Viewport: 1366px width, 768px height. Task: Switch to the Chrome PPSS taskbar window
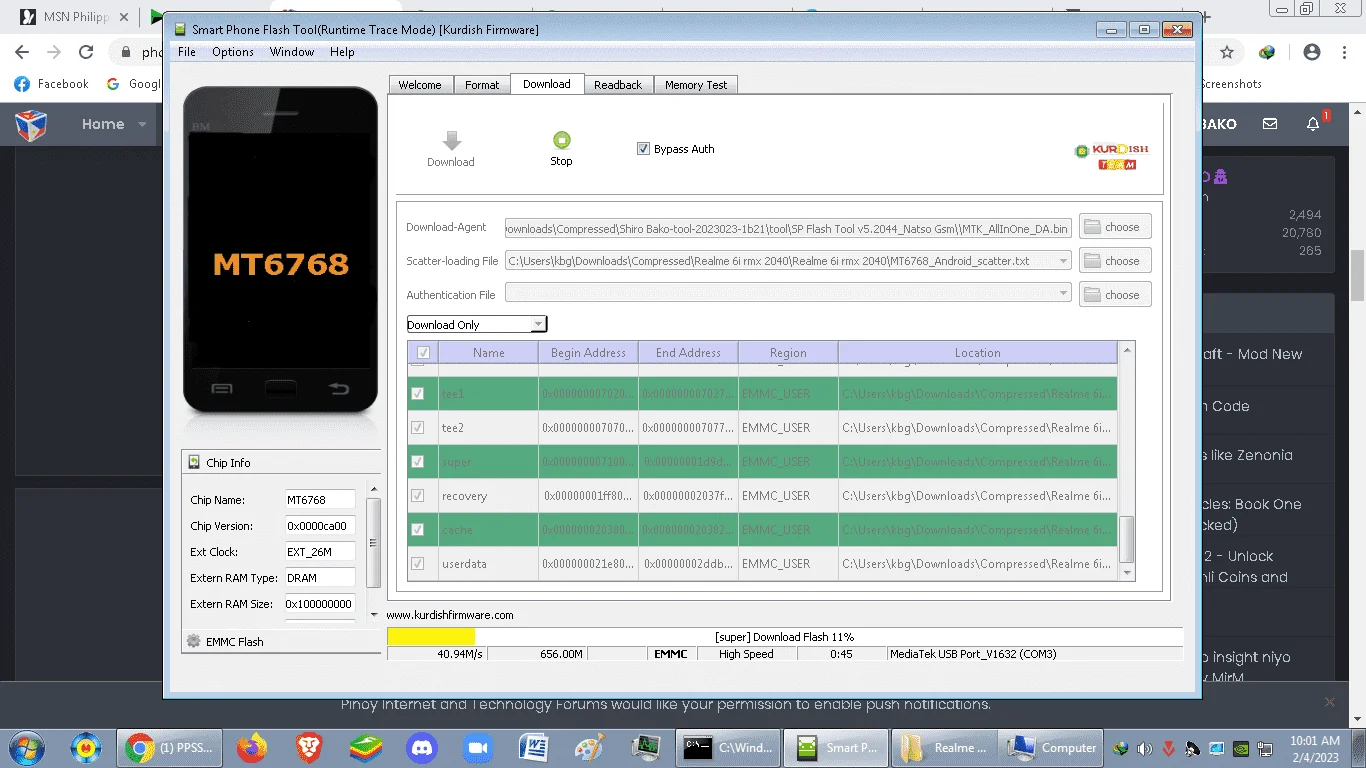(169, 747)
